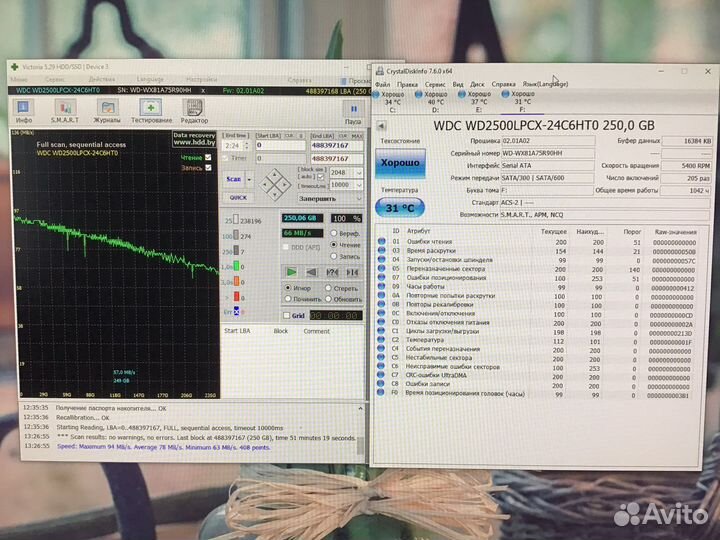This screenshot has height=540, width=720.
Task: Open the S.M.A.R.T panel in Victoria
Action: pos(64,110)
